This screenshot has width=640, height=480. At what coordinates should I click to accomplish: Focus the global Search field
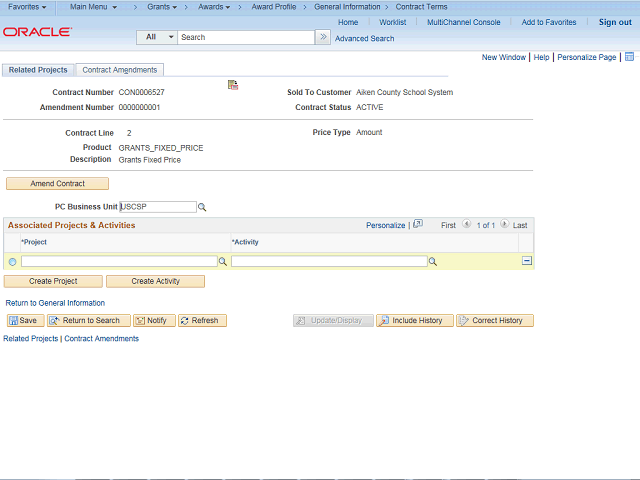point(246,37)
